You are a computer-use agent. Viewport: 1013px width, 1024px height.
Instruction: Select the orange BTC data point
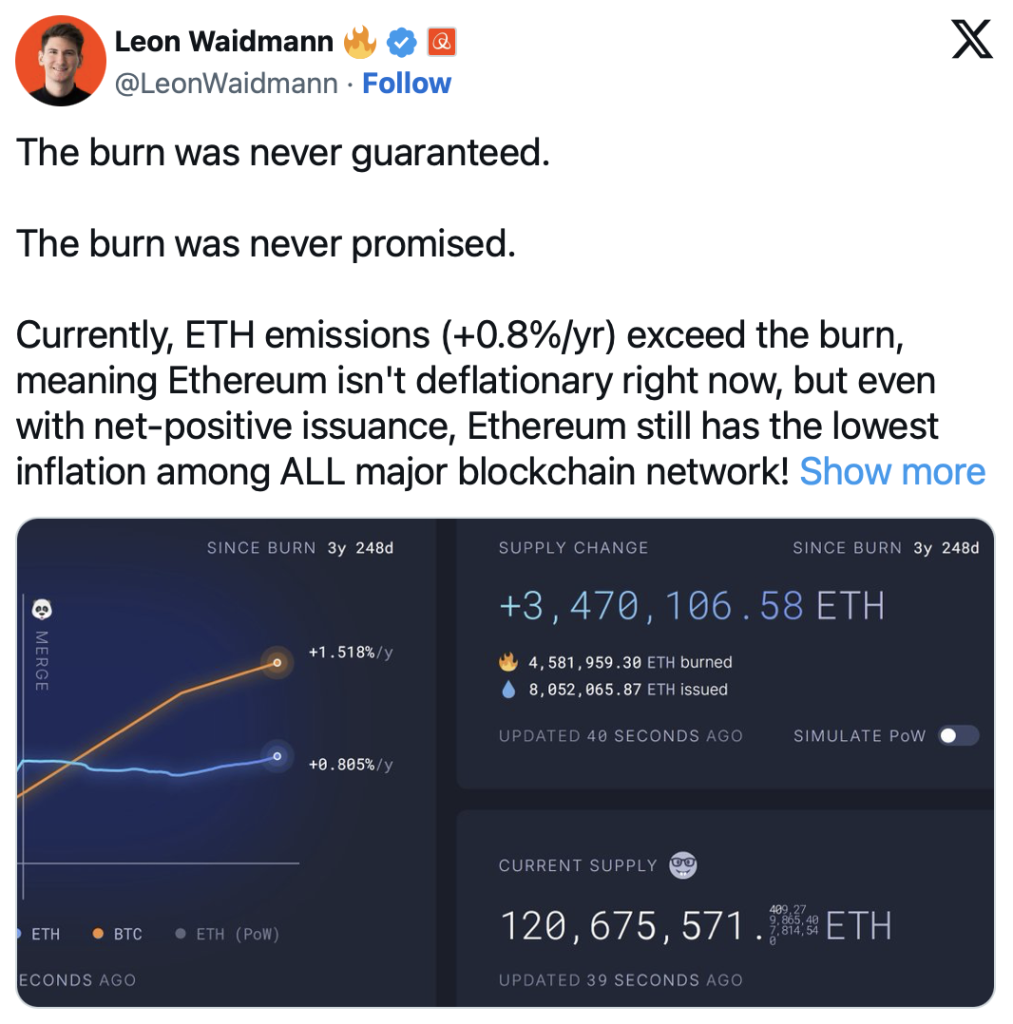277,663
